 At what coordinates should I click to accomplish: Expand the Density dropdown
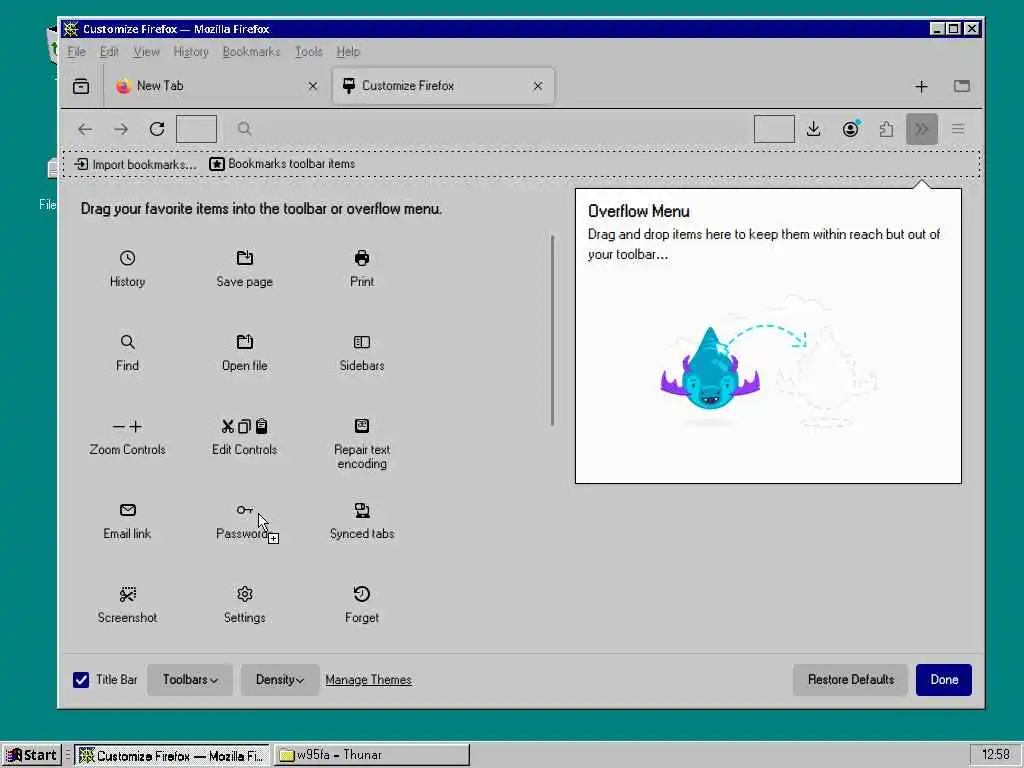(x=280, y=680)
